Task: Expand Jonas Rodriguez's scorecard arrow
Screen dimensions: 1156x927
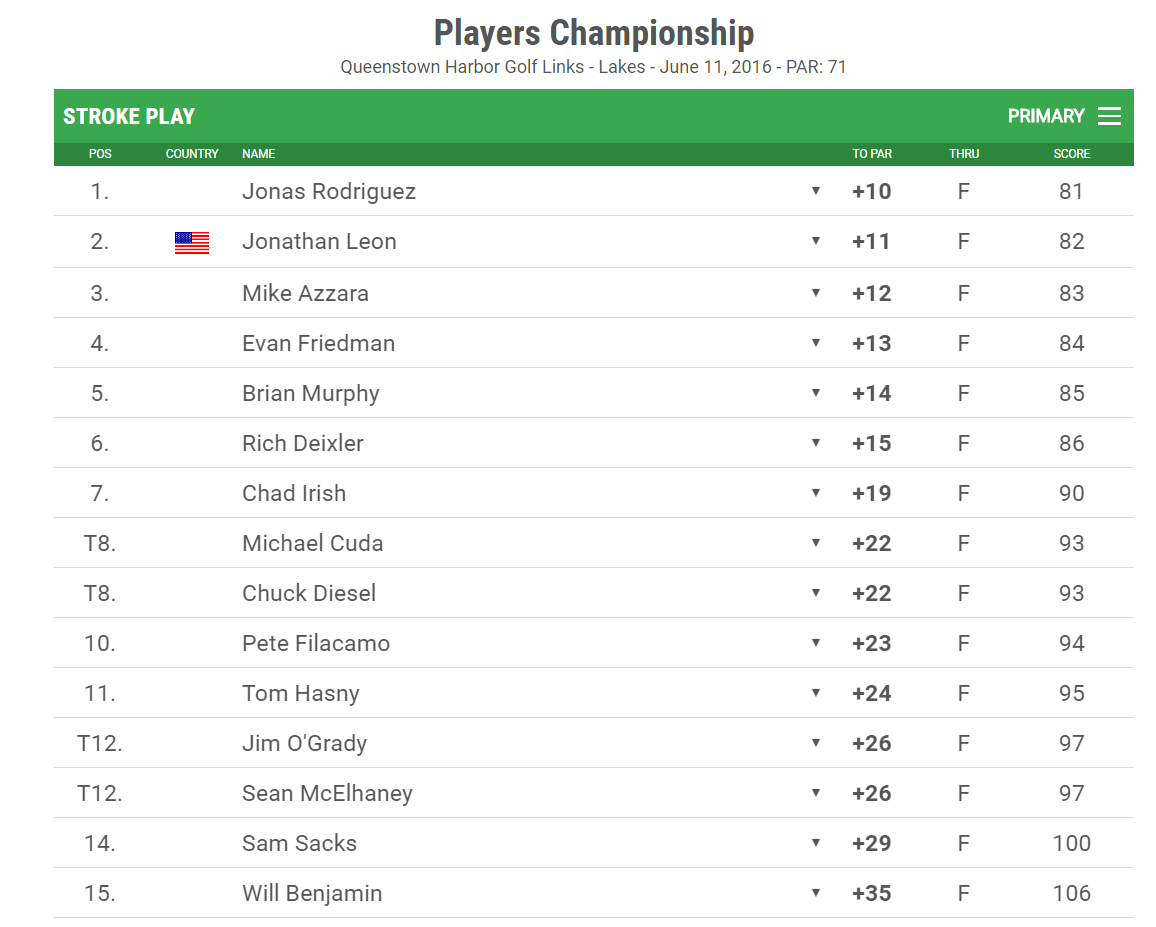Action: [x=815, y=191]
